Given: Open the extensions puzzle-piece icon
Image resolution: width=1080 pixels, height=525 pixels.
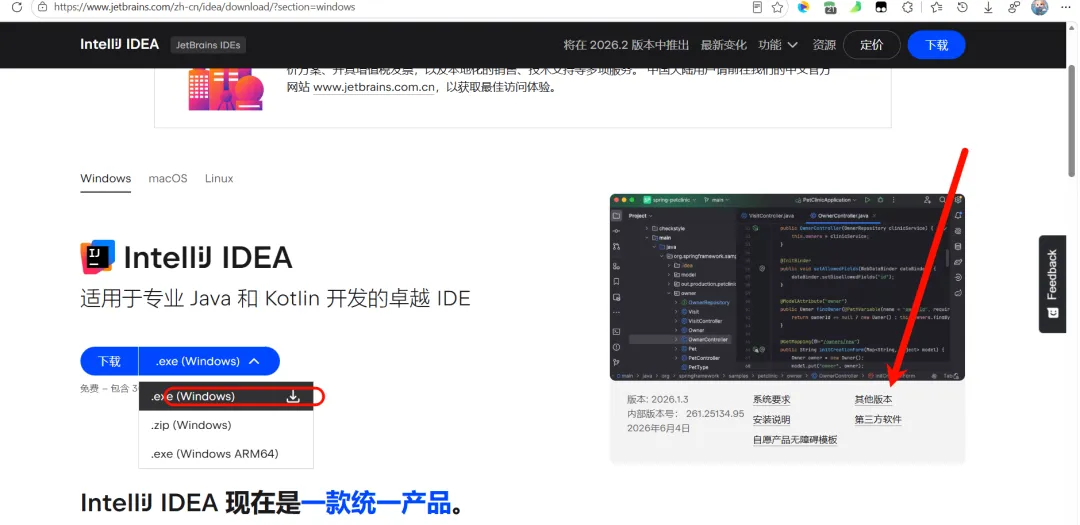Looking at the screenshot, I should [908, 7].
